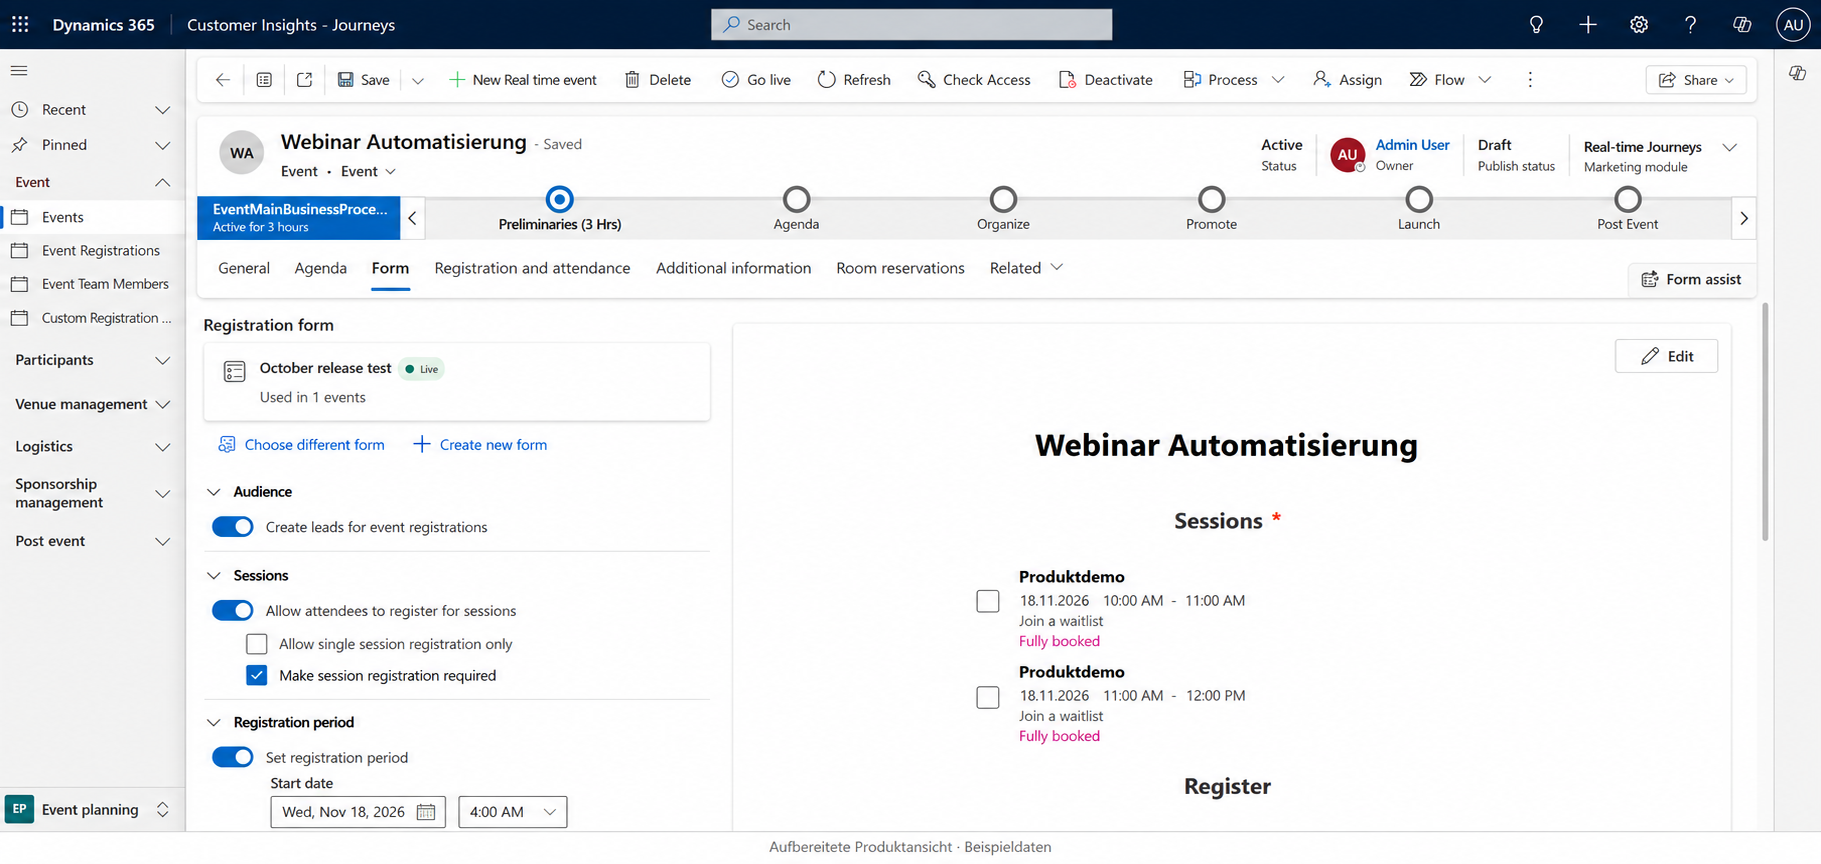Image resolution: width=1821 pixels, height=864 pixels.
Task: Click the Search box
Action: click(x=911, y=24)
